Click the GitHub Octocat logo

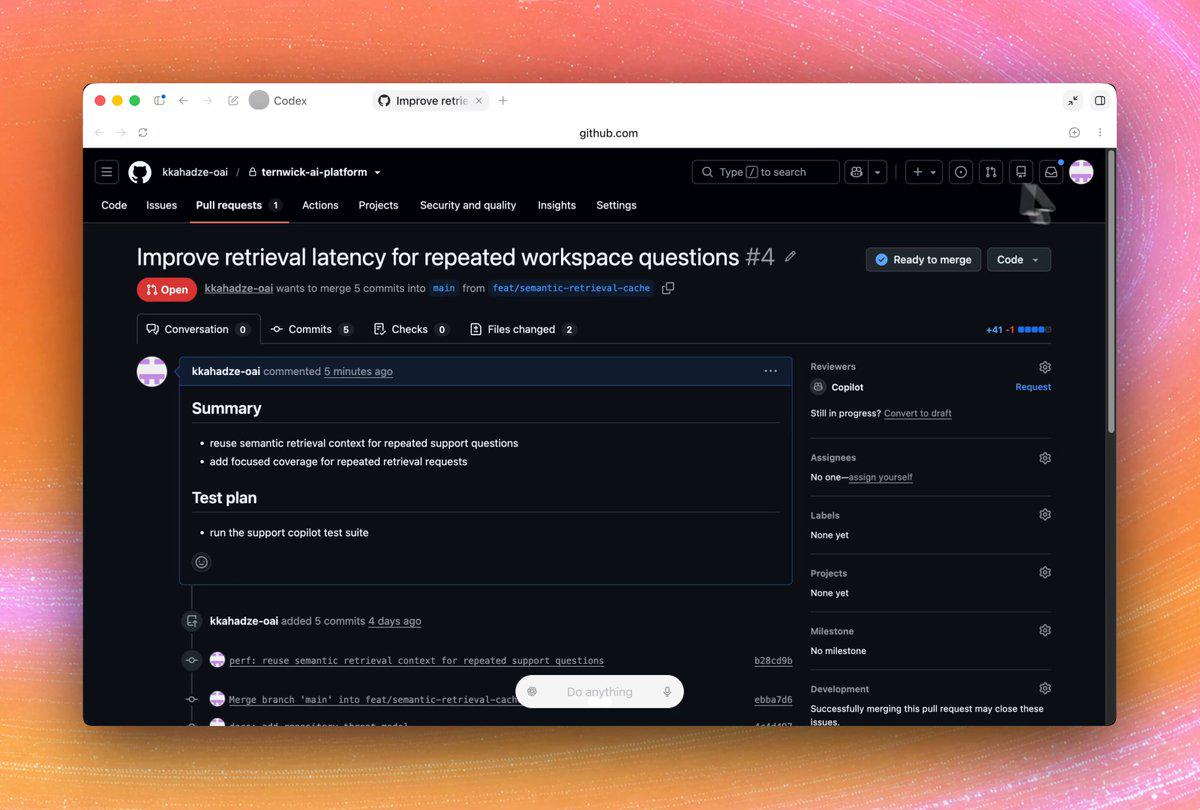[x=140, y=172]
